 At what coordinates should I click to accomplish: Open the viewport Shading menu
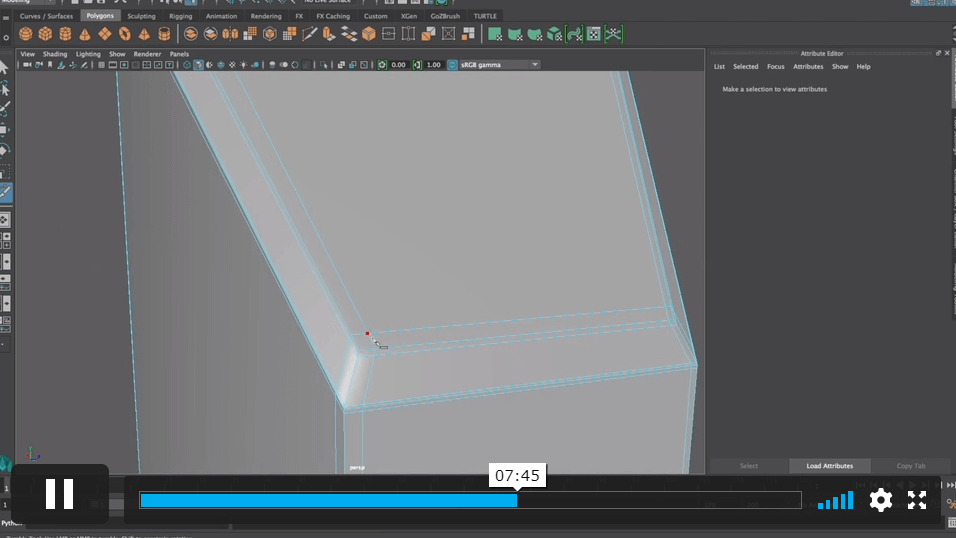tap(55, 54)
